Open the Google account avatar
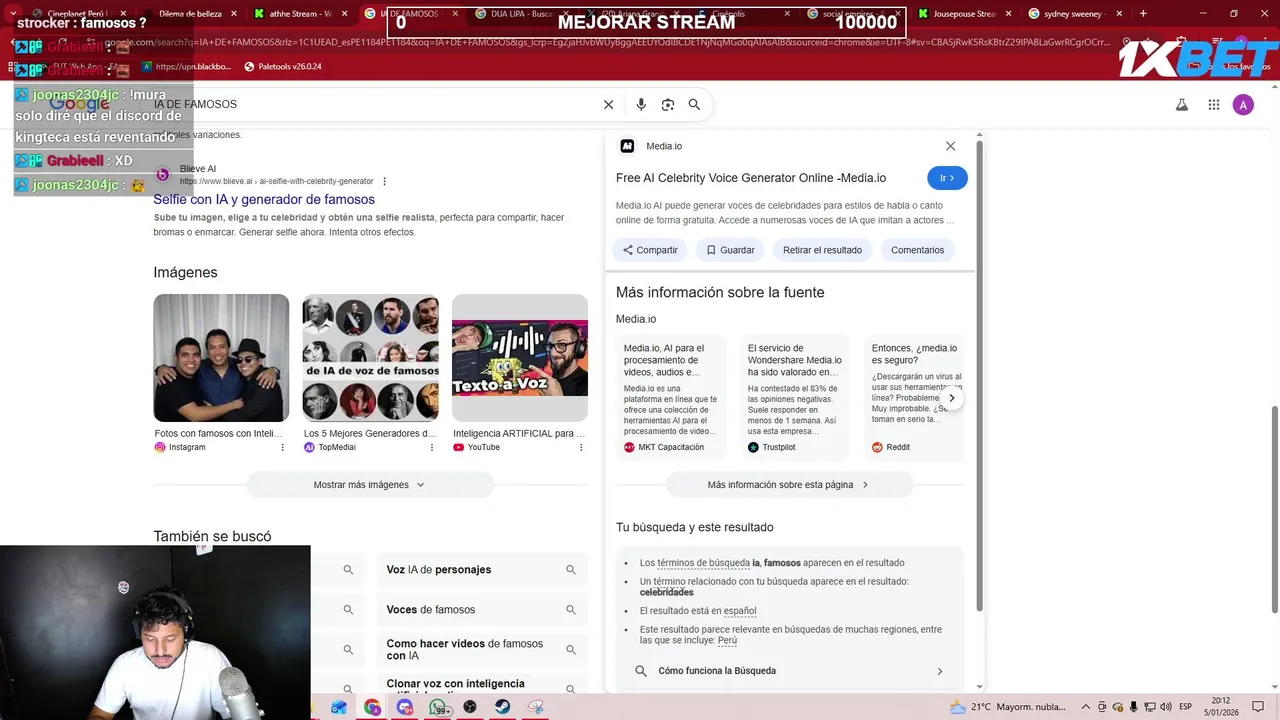This screenshot has height=720, width=1280. tap(1243, 105)
